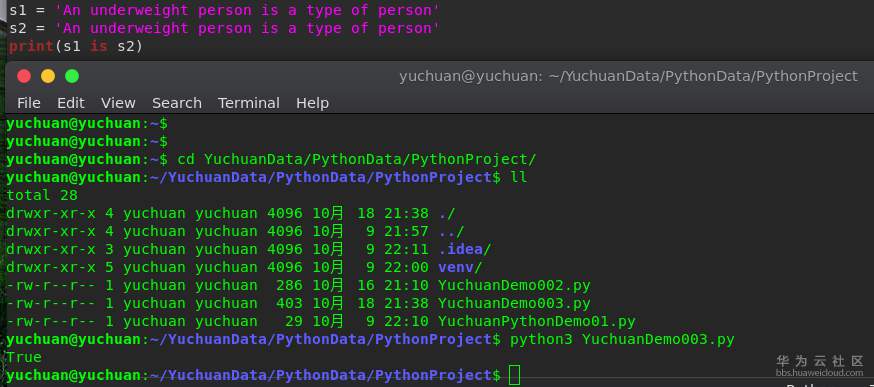874x387 pixels.
Task: Click the venv/ directory entry
Action: click(x=460, y=267)
